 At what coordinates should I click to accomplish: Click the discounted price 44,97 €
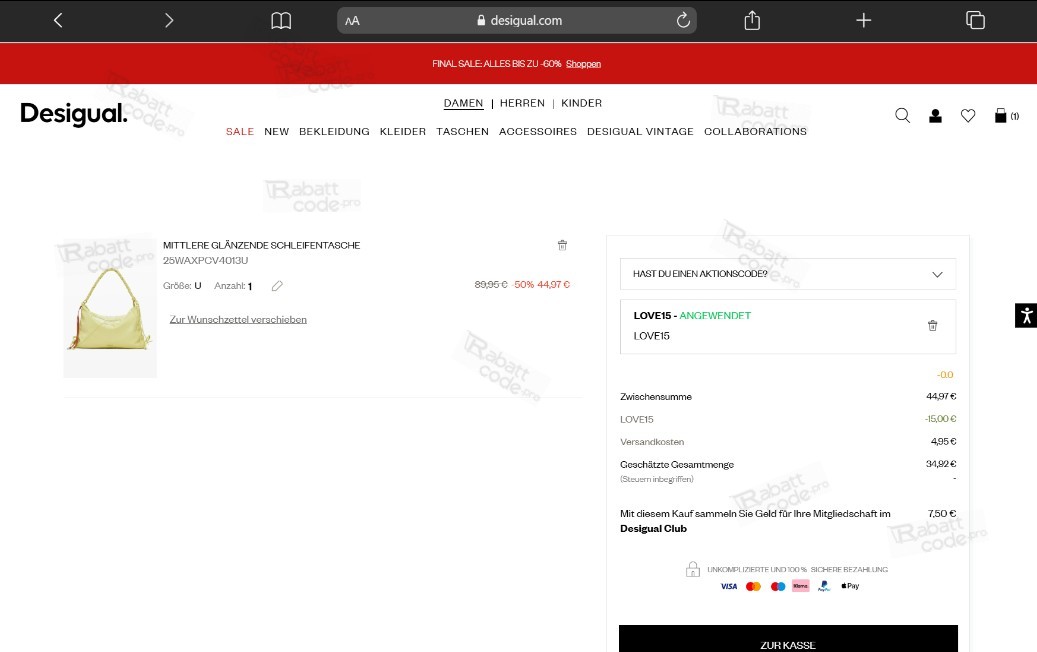tap(554, 284)
